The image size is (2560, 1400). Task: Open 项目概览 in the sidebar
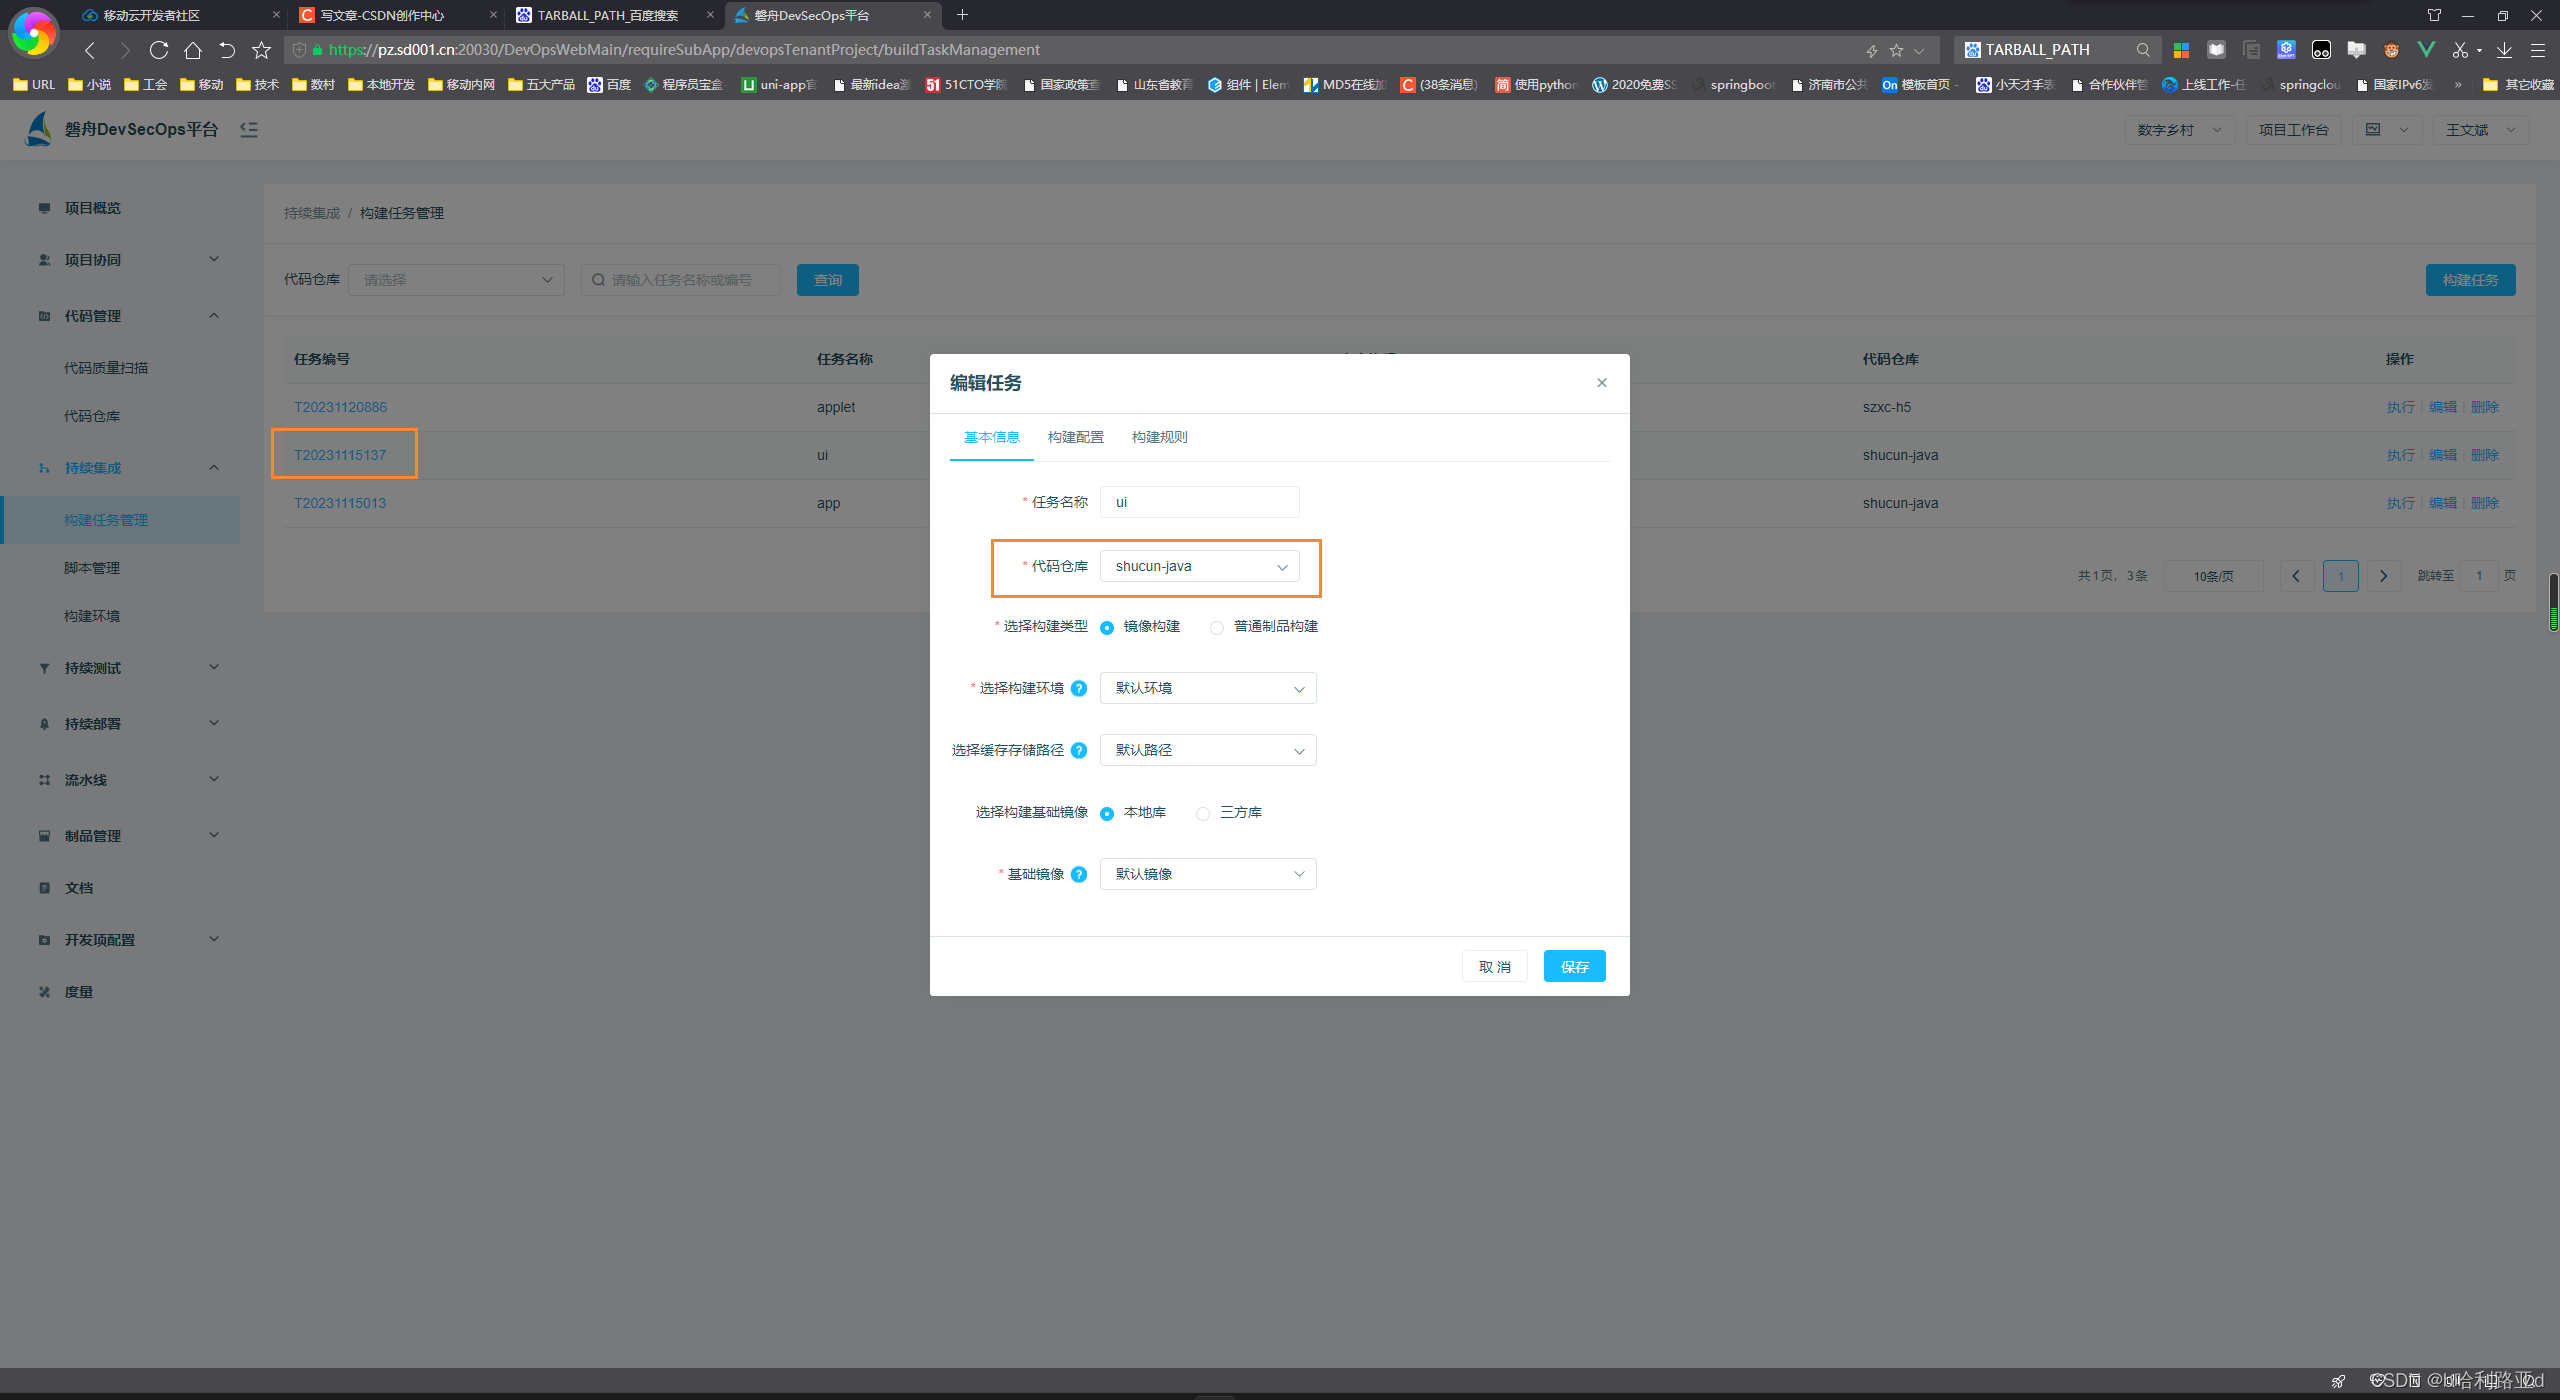(x=92, y=208)
